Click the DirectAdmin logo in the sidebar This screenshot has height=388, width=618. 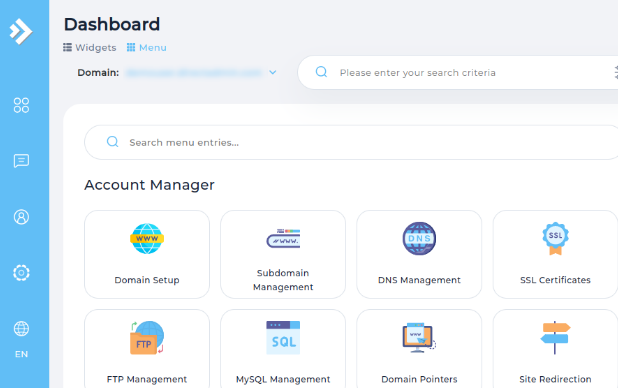click(x=21, y=31)
